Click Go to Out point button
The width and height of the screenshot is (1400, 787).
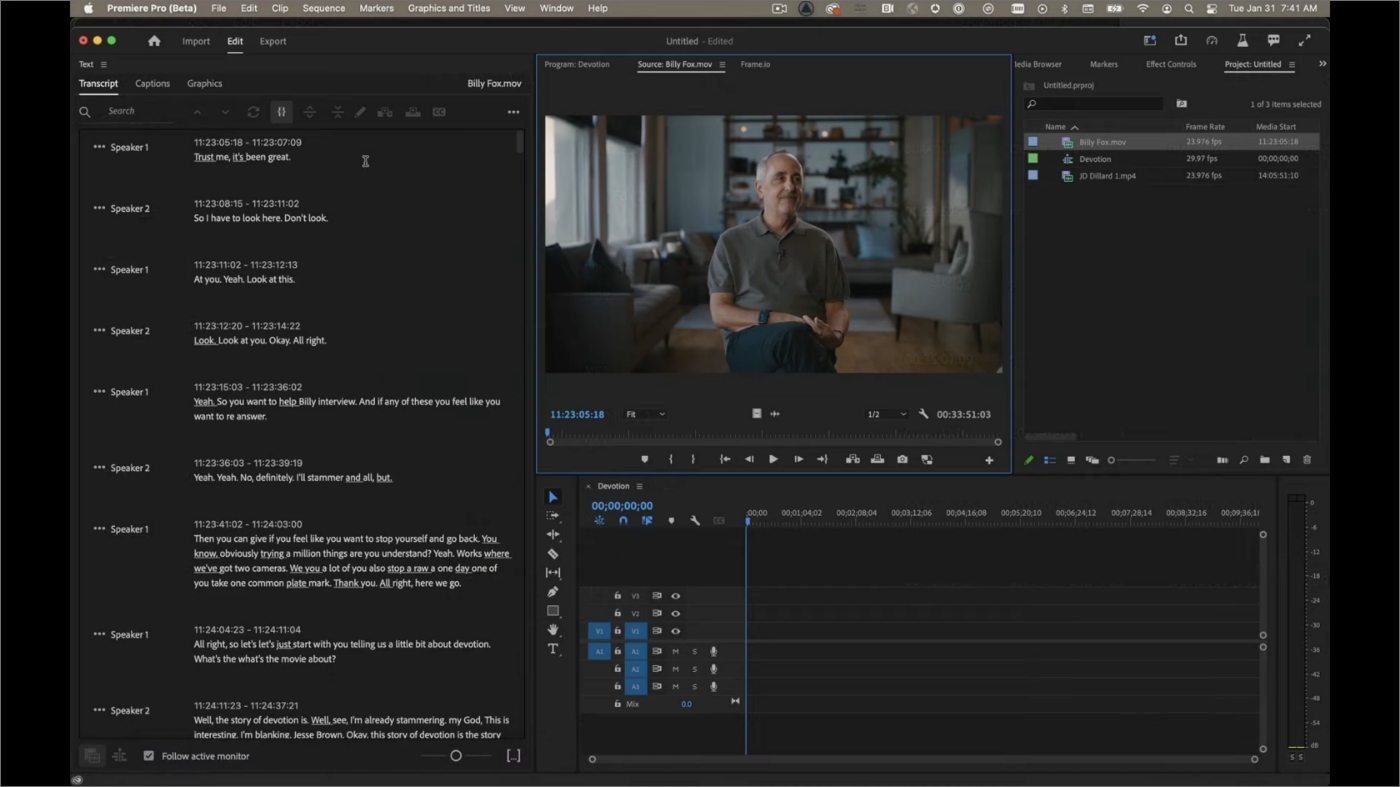coord(822,460)
